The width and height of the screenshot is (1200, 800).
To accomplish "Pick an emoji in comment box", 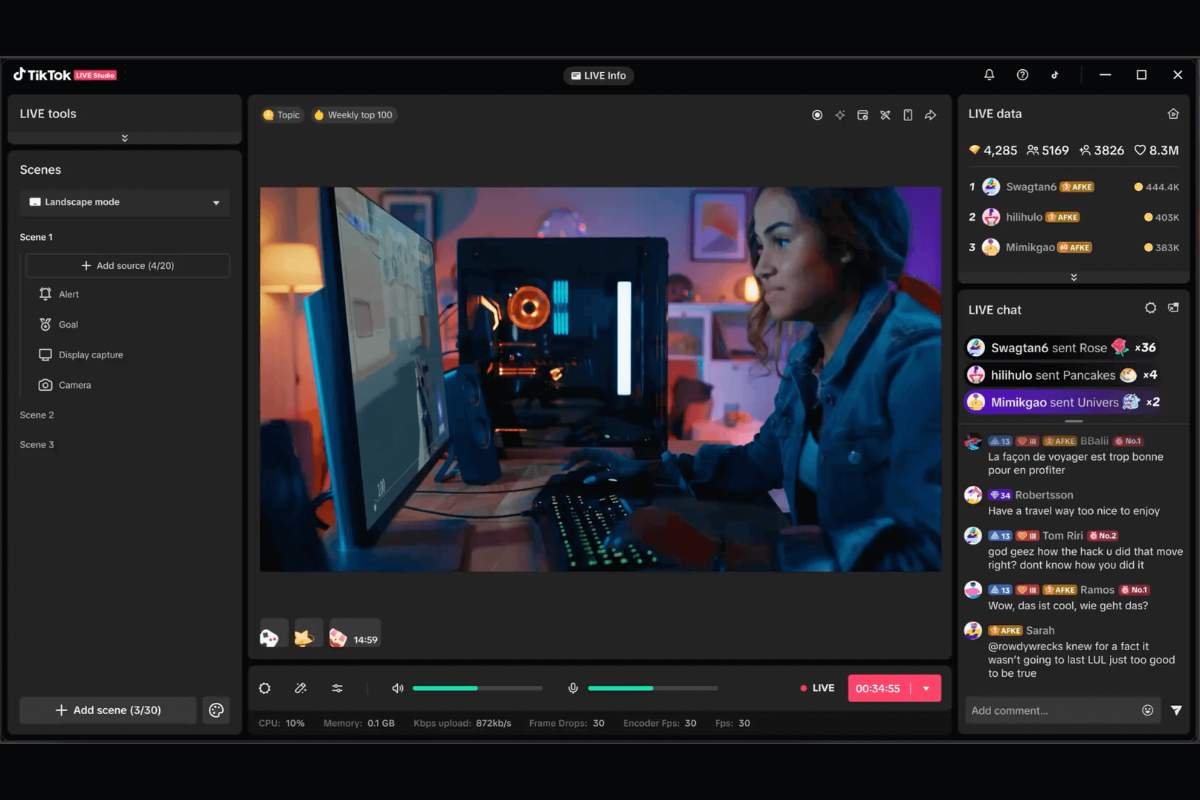I will [1147, 711].
